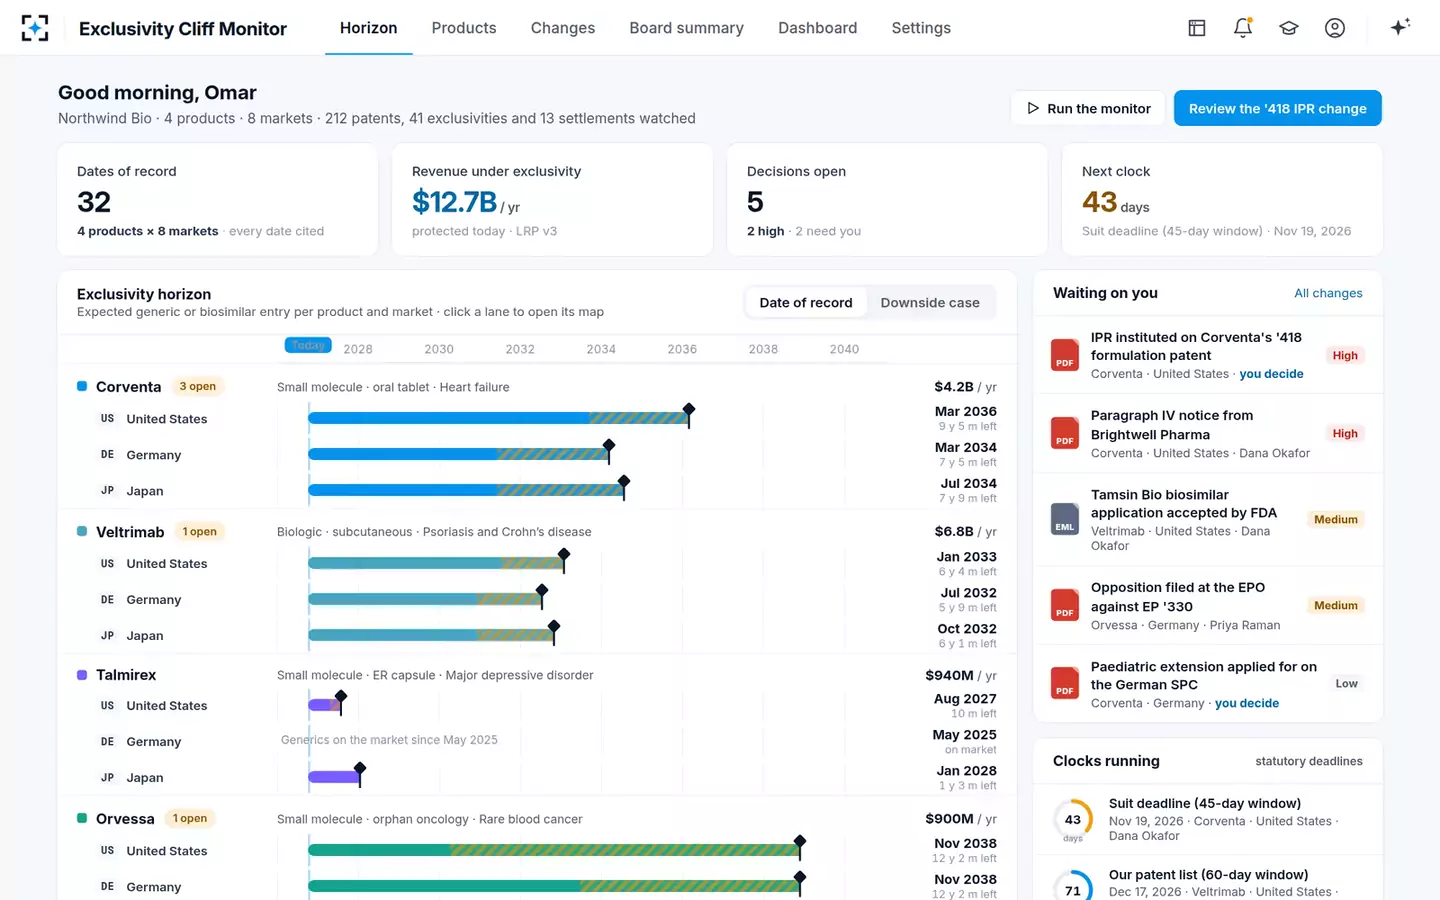Switch to the Dashboard tab

point(818,28)
